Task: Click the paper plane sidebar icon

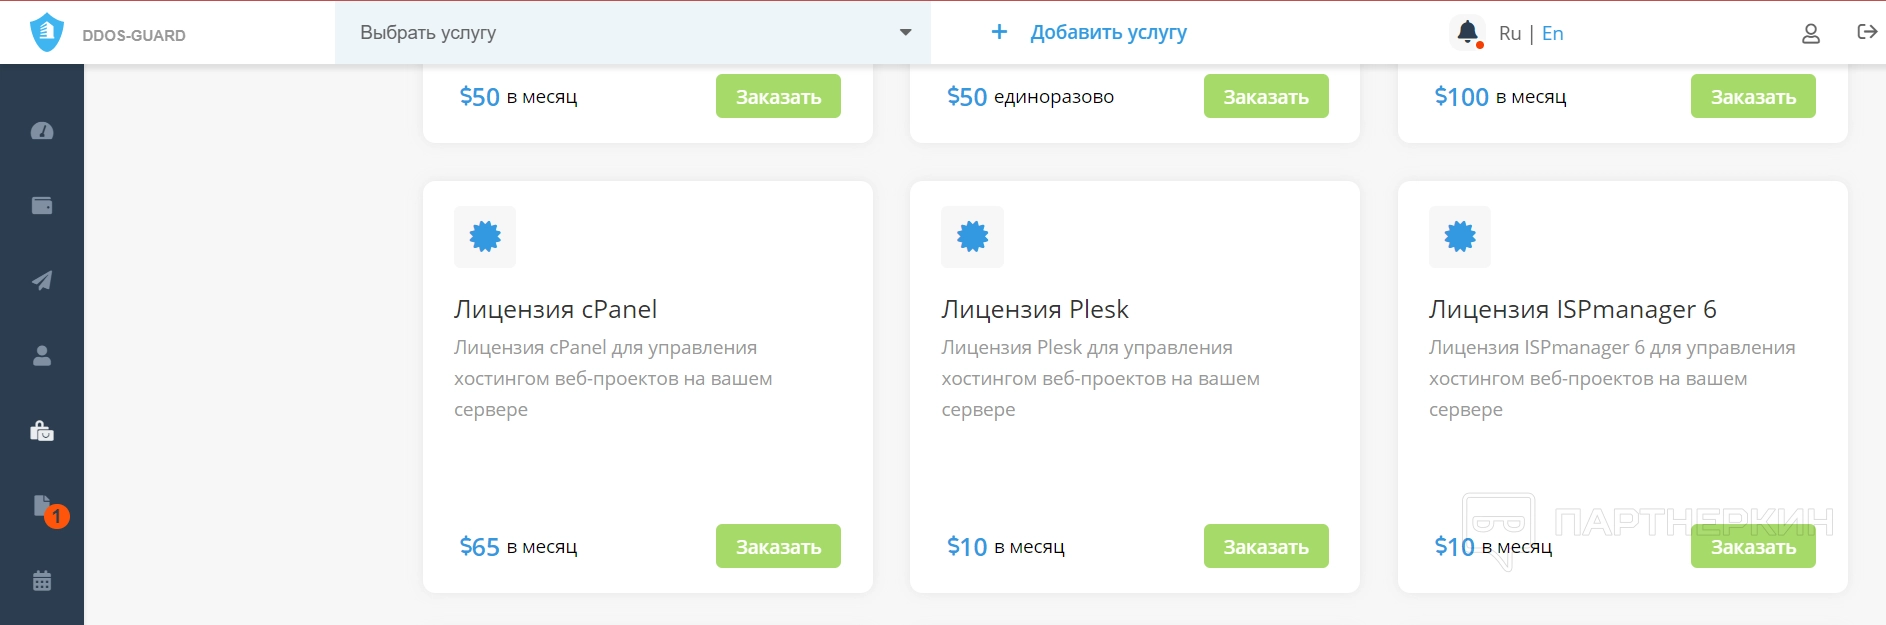Action: point(42,281)
